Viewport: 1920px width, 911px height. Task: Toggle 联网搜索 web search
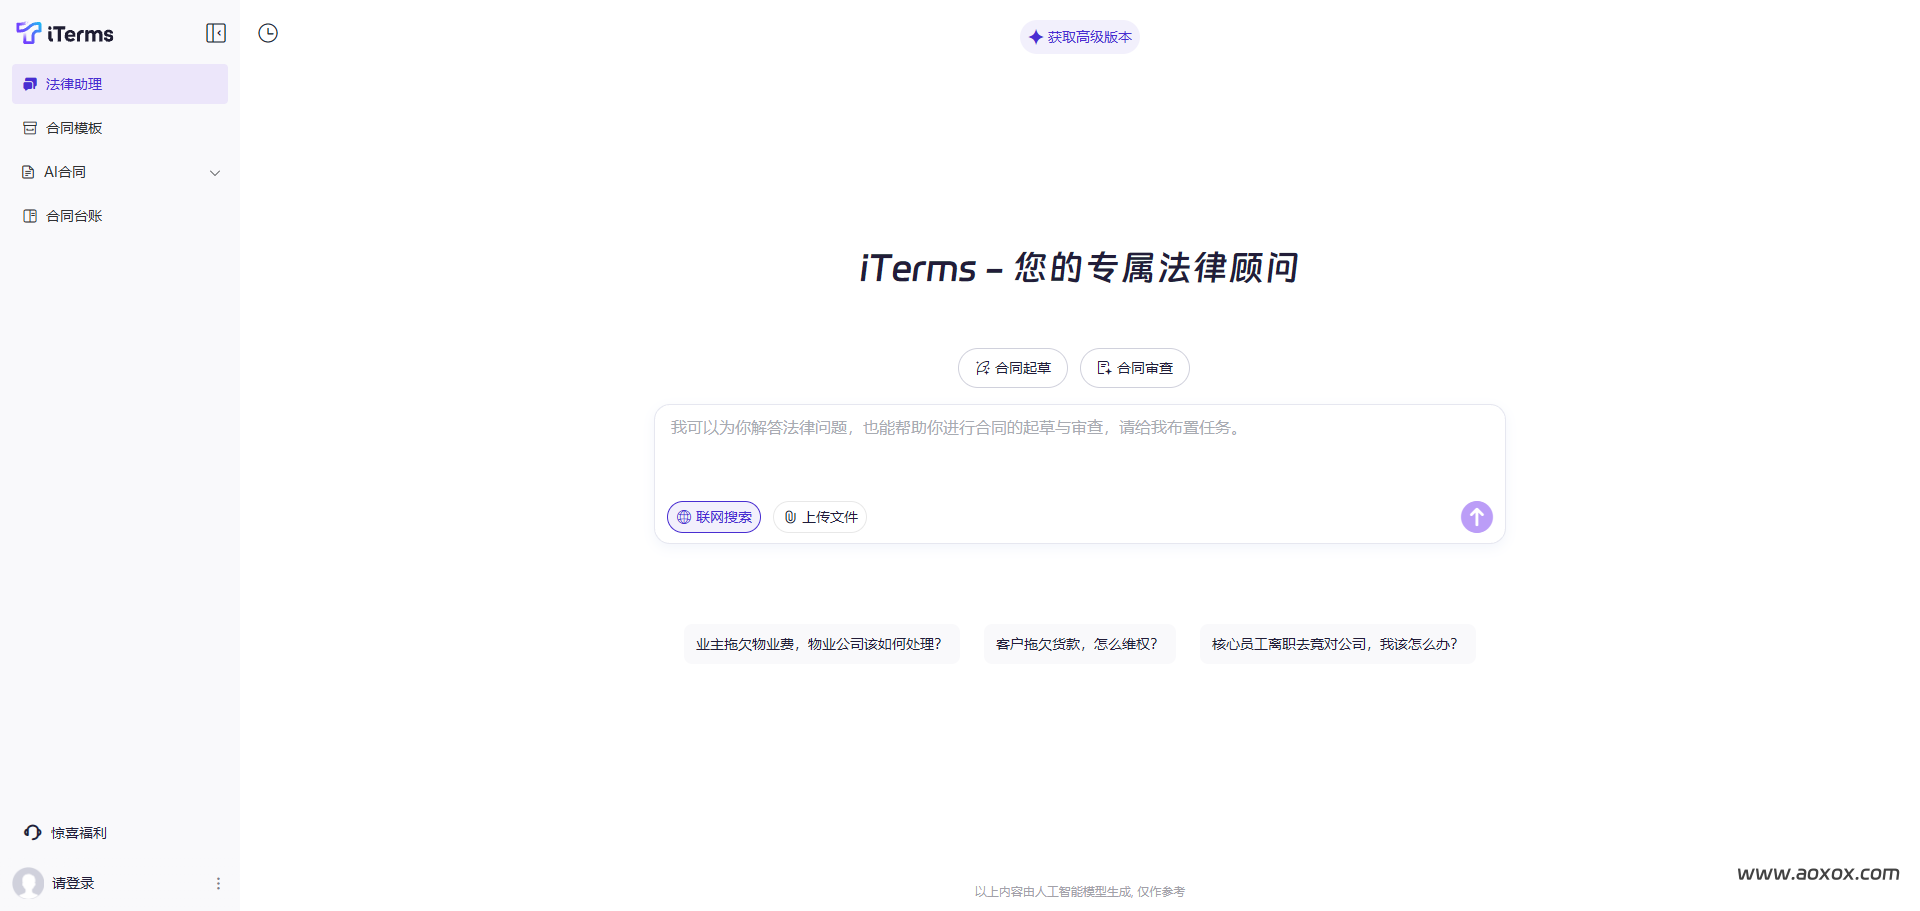point(714,517)
